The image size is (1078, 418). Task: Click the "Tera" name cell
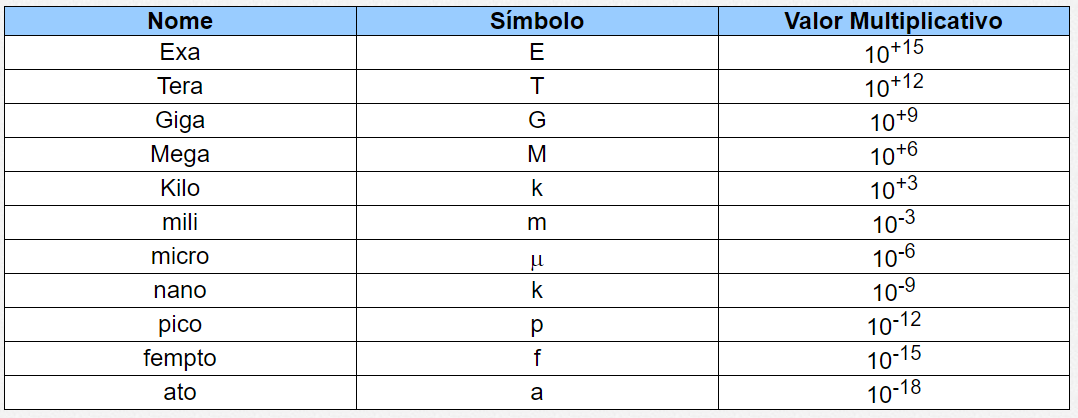[180, 87]
